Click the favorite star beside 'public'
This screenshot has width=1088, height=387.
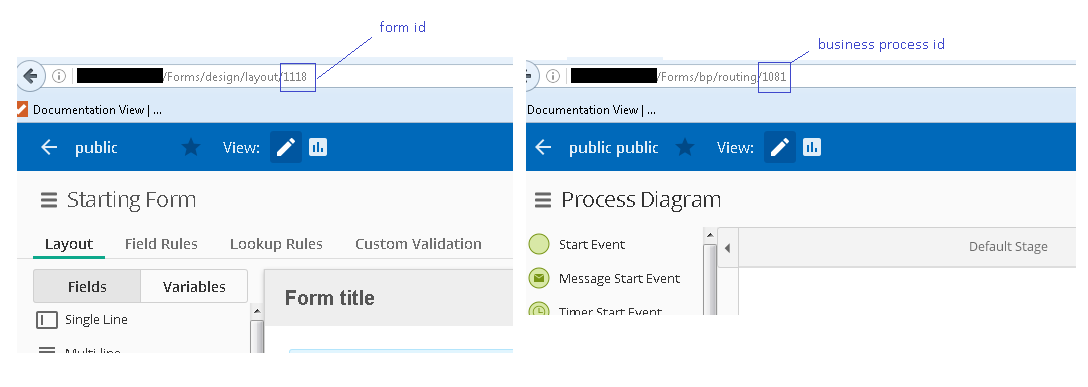click(191, 147)
